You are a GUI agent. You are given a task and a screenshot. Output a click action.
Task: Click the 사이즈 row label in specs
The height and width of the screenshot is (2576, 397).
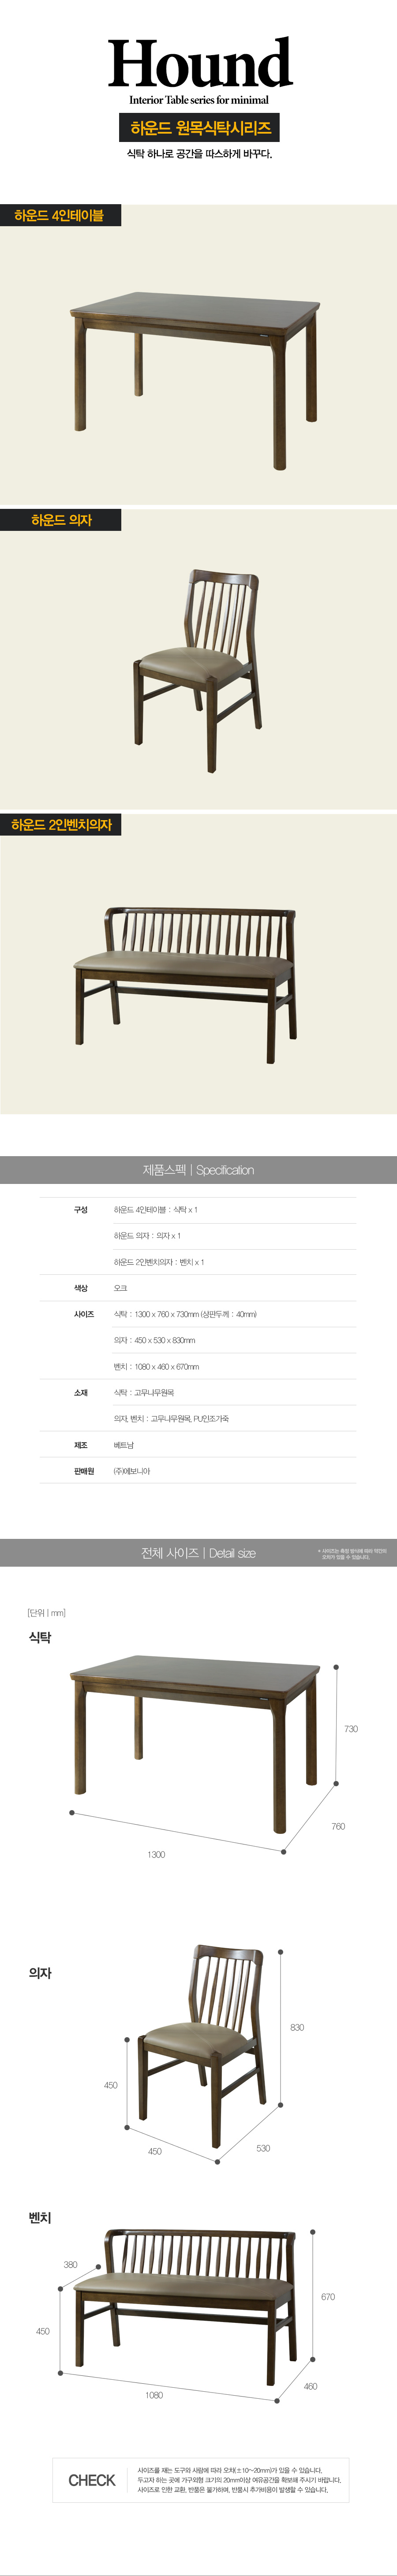(83, 1314)
